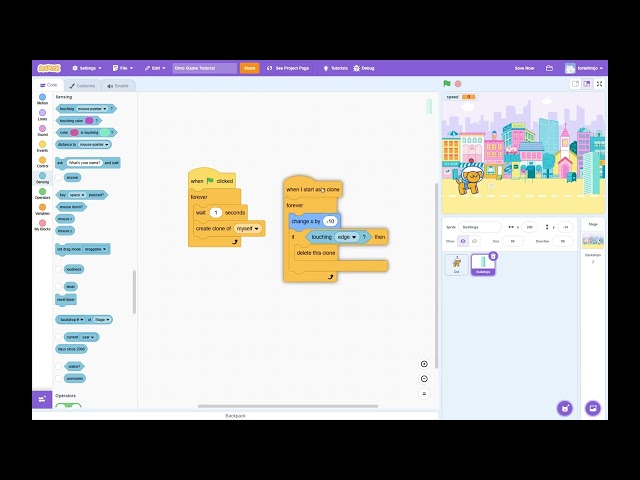Select the Variables block category
This screenshot has height=480, width=640.
tap(42, 209)
